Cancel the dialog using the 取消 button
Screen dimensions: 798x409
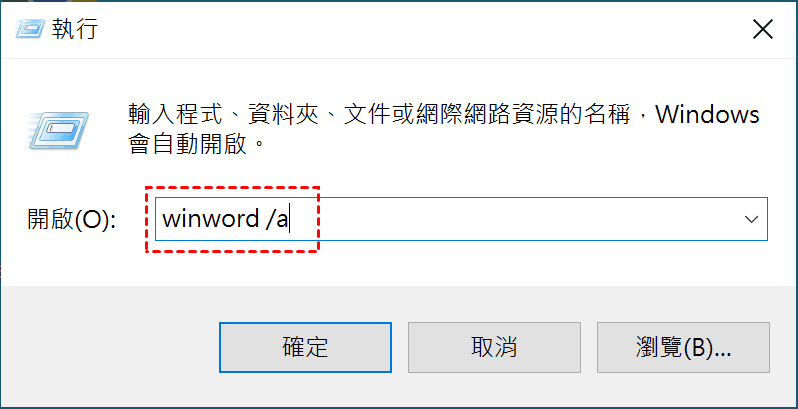pyautogui.click(x=494, y=347)
